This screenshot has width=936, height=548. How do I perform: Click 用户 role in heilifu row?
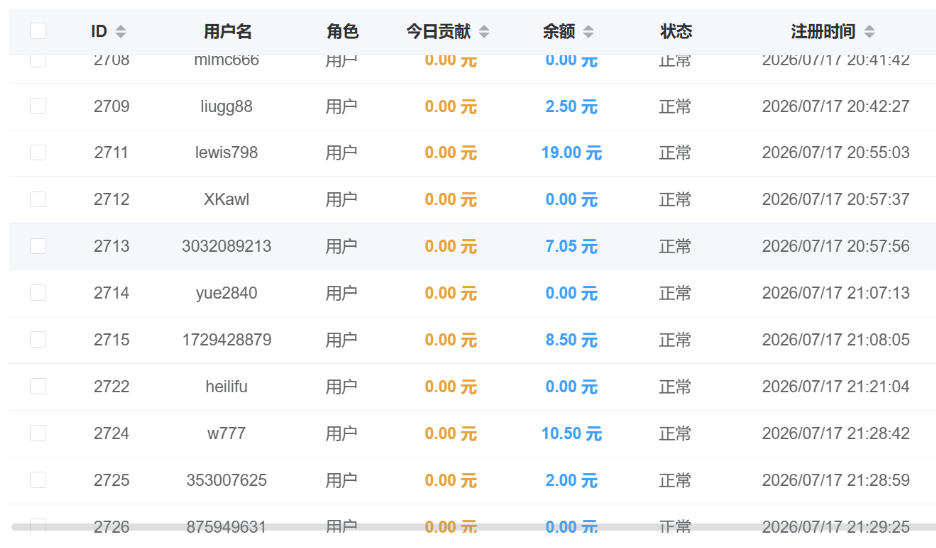pyautogui.click(x=341, y=386)
